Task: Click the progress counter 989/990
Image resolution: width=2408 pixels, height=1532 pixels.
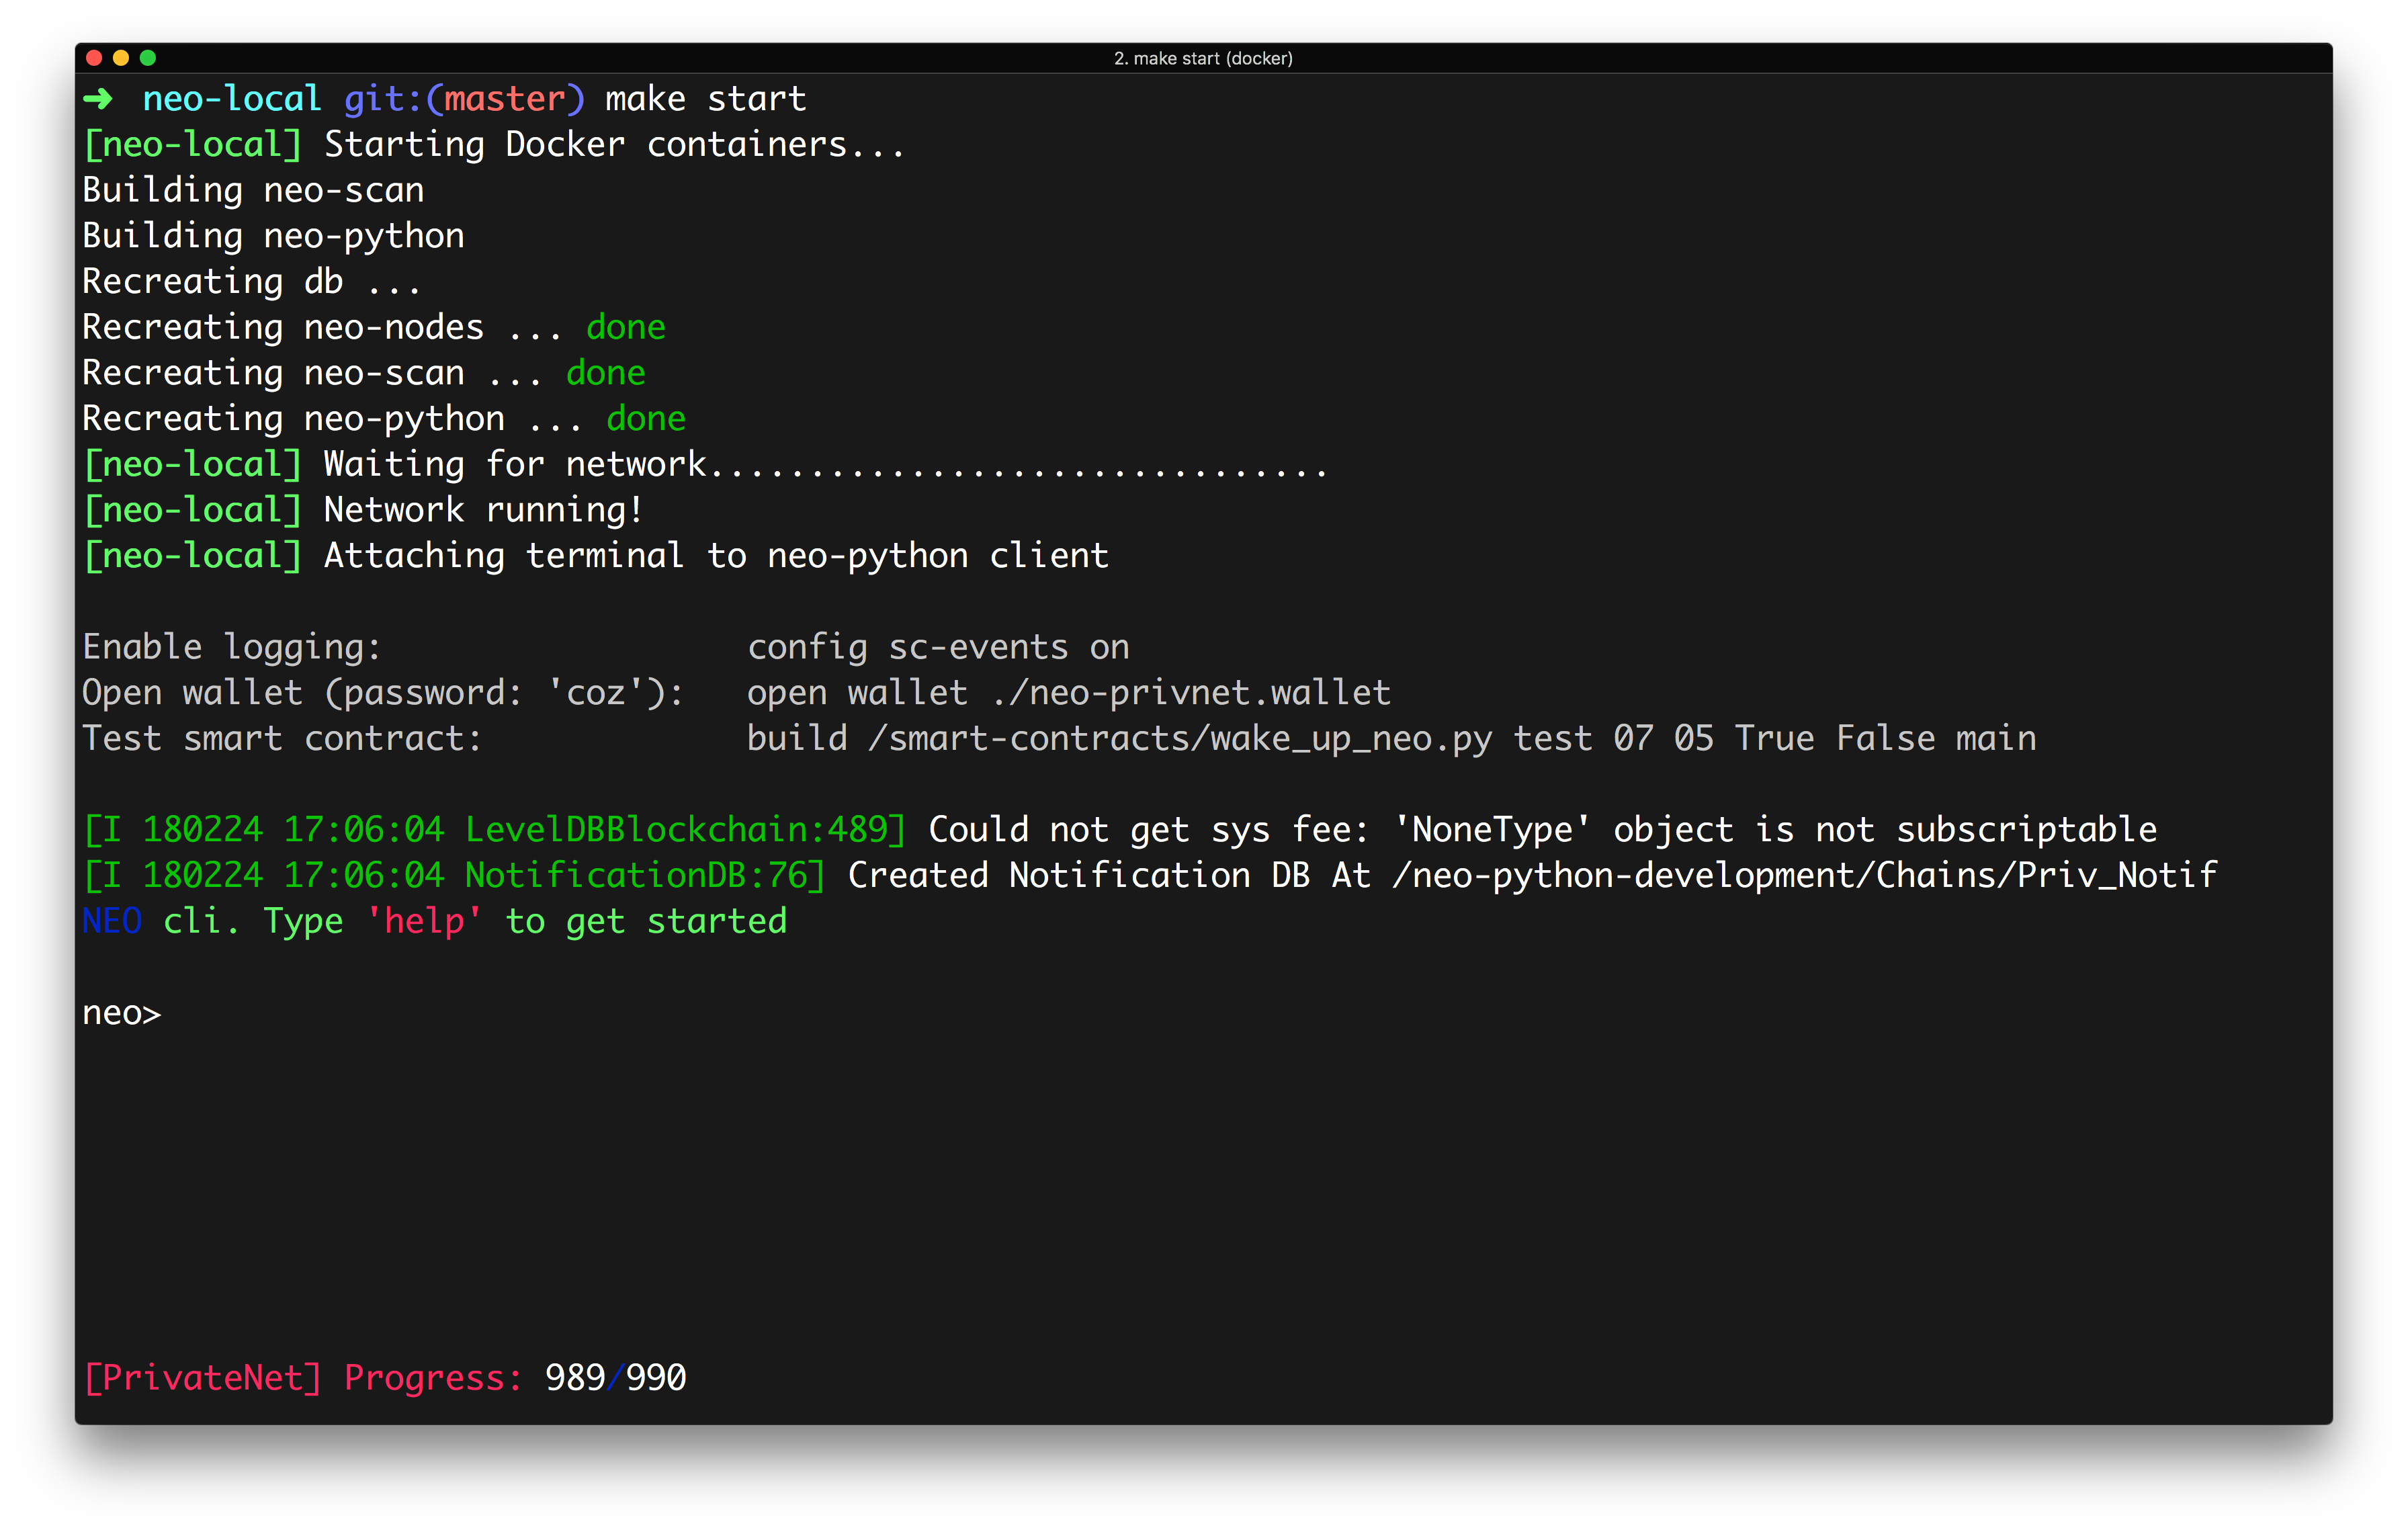Action: tap(615, 1377)
